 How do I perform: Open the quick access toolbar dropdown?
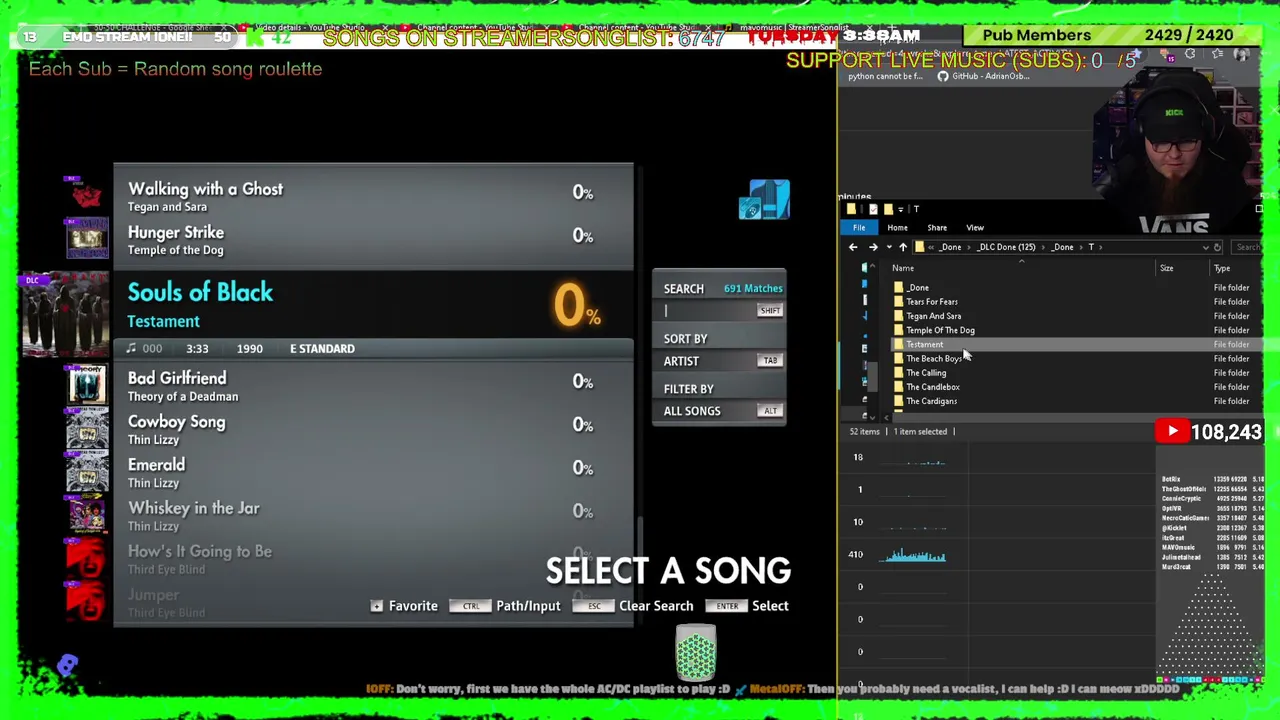tap(903, 209)
